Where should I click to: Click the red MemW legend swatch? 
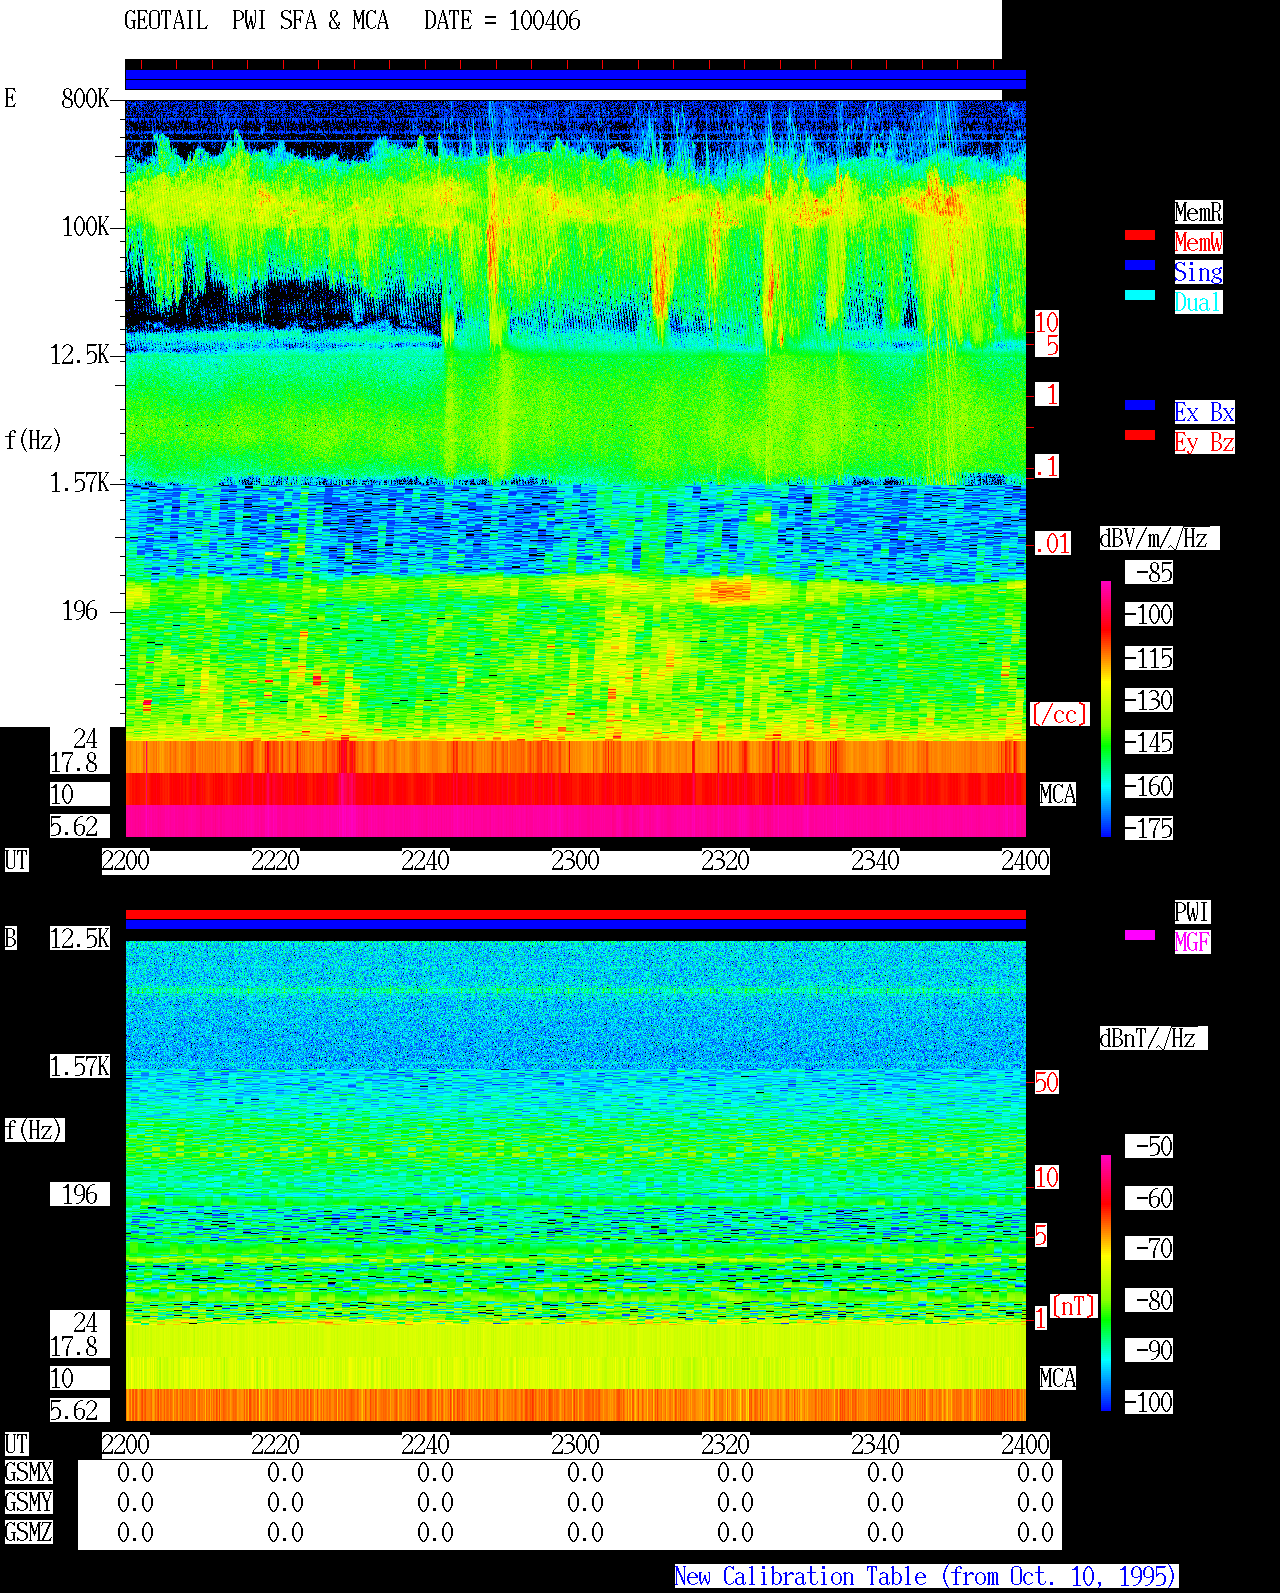tap(1140, 236)
